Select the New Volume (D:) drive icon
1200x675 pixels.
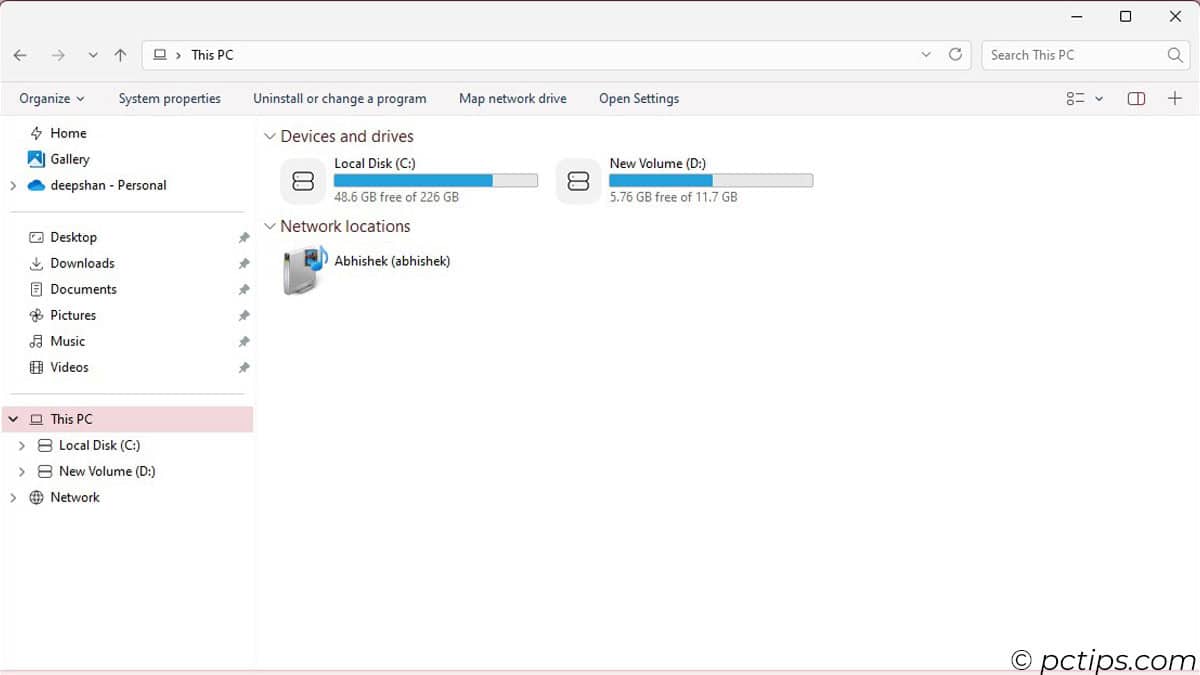[578, 181]
